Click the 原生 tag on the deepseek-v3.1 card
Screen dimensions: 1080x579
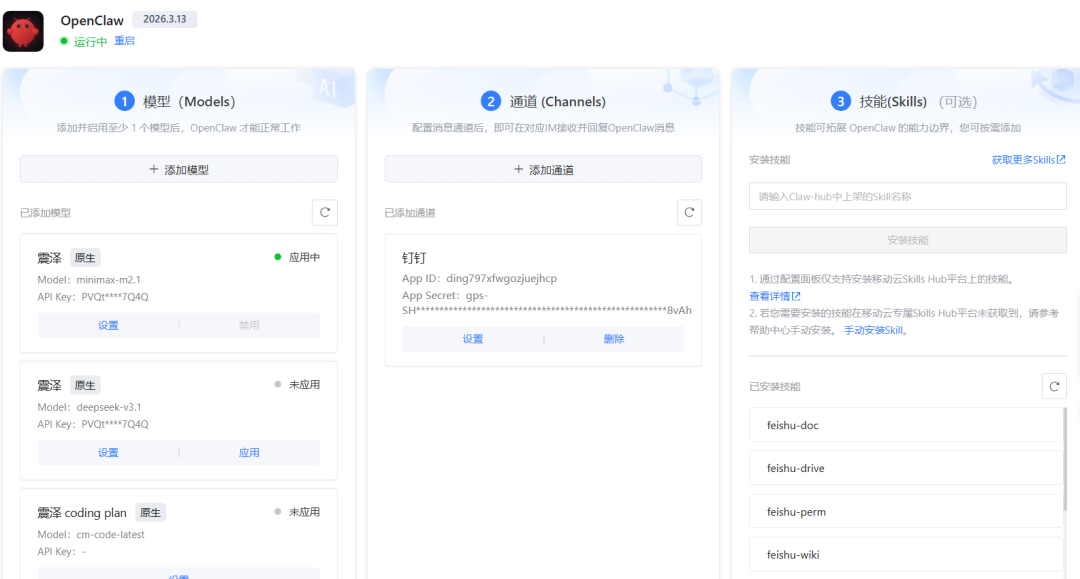tap(85, 386)
